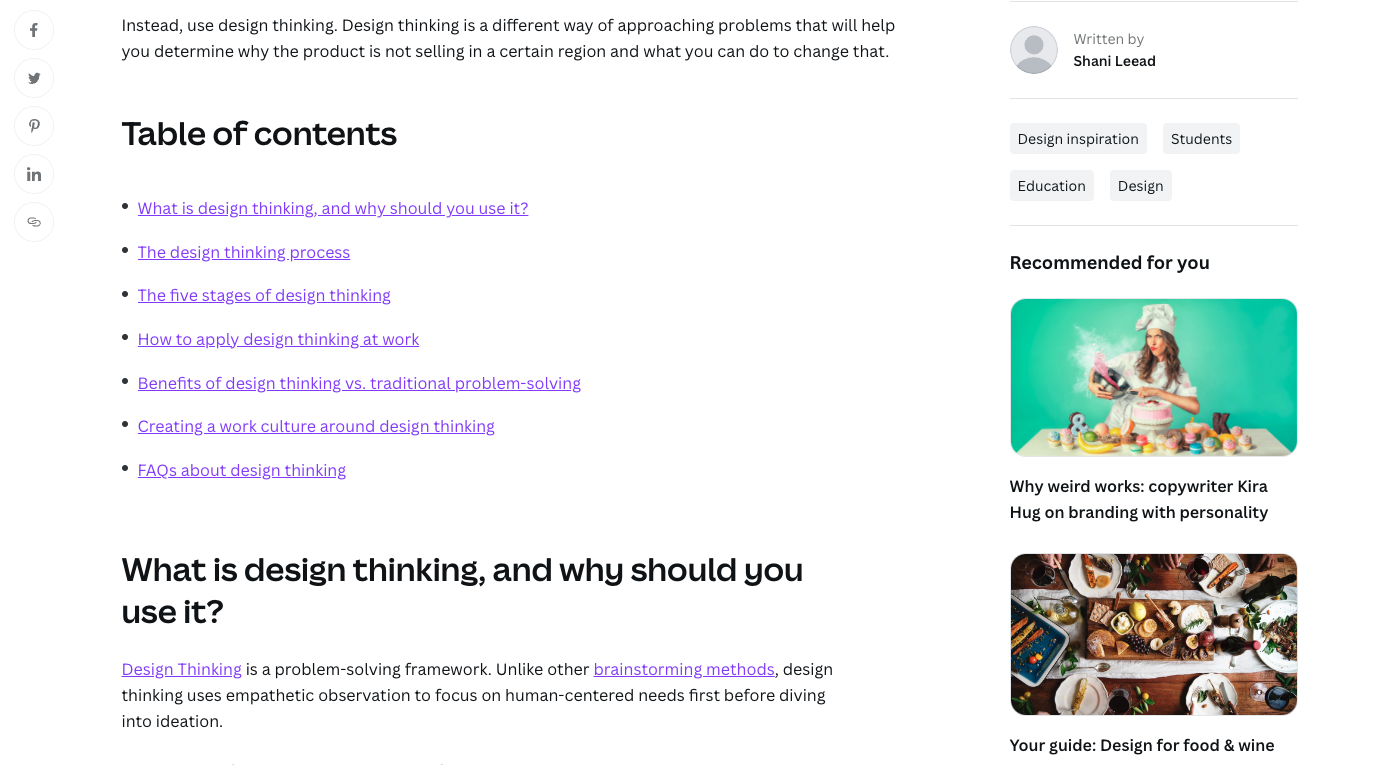Open the food and wine table thumbnail
The height and width of the screenshot is (765, 1398).
(1153, 634)
